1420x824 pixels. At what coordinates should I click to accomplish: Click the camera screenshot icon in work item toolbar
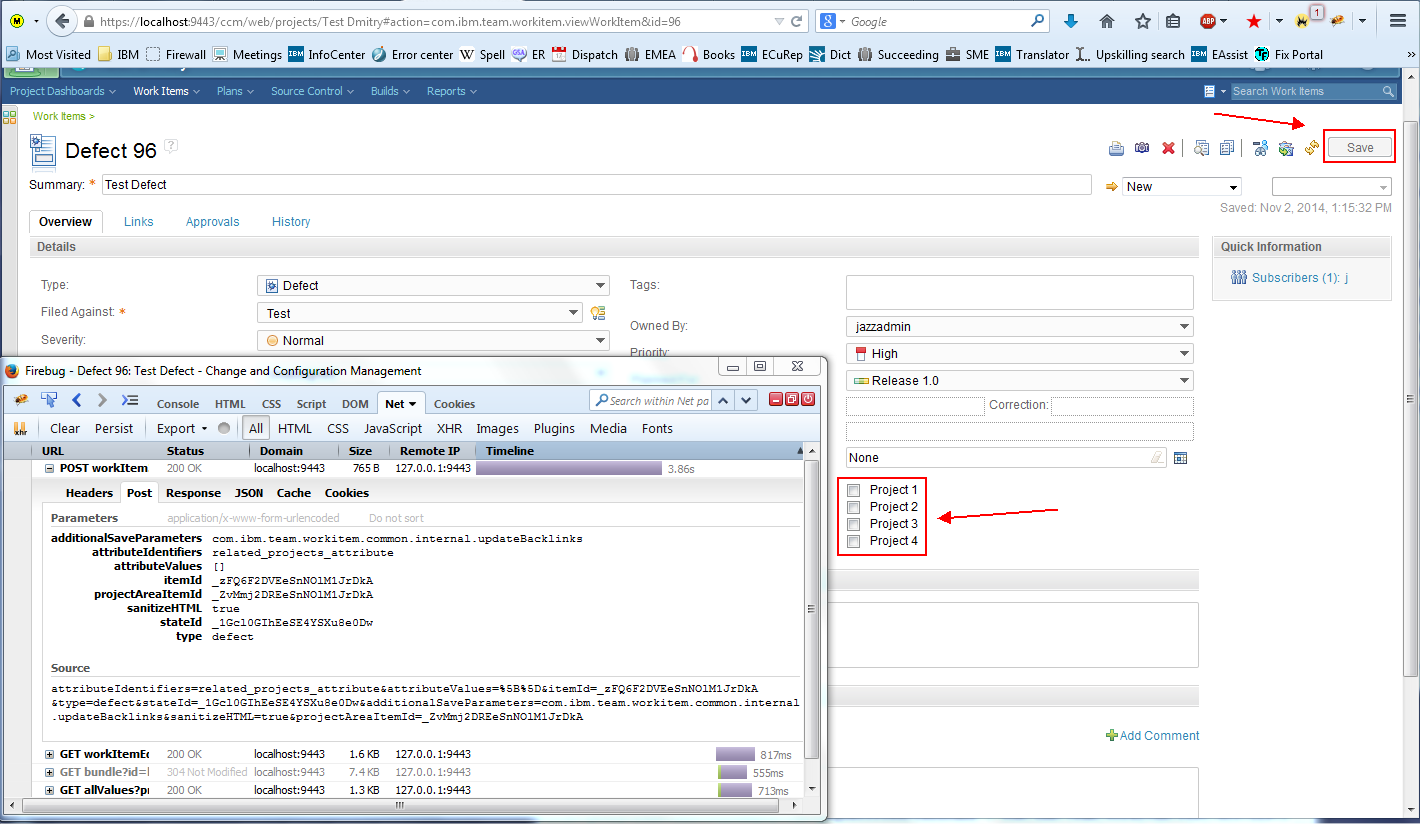pyautogui.click(x=1142, y=148)
